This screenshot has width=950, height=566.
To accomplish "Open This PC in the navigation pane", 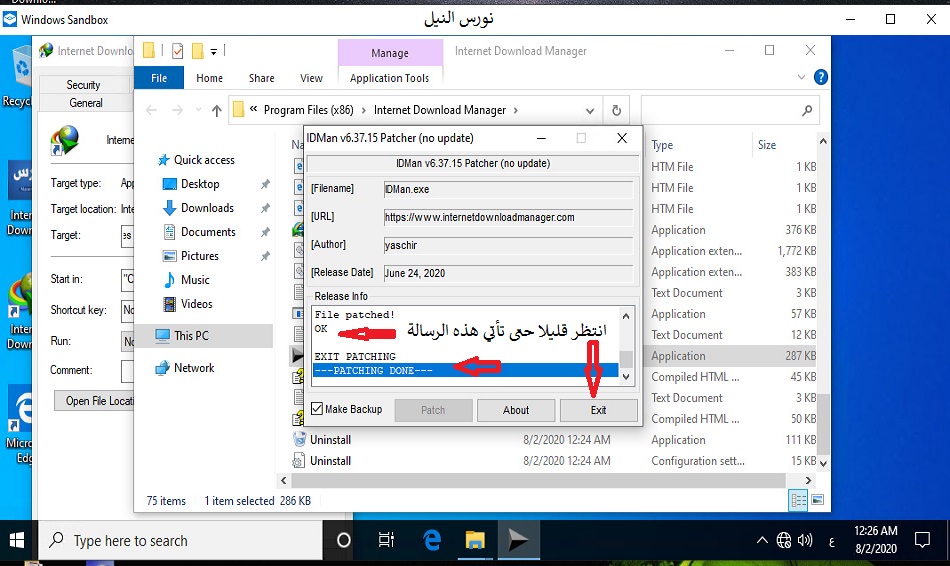I will pyautogui.click(x=190, y=335).
